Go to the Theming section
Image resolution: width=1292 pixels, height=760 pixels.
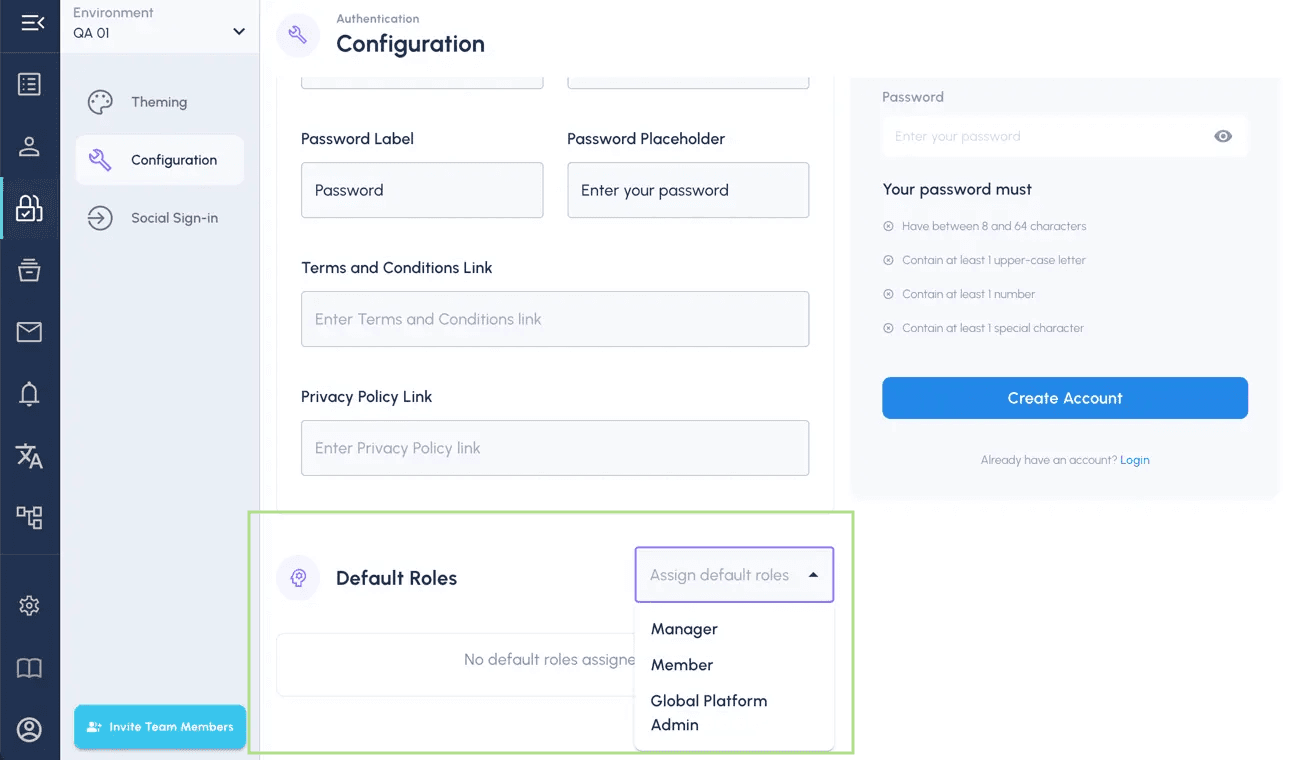tap(159, 102)
